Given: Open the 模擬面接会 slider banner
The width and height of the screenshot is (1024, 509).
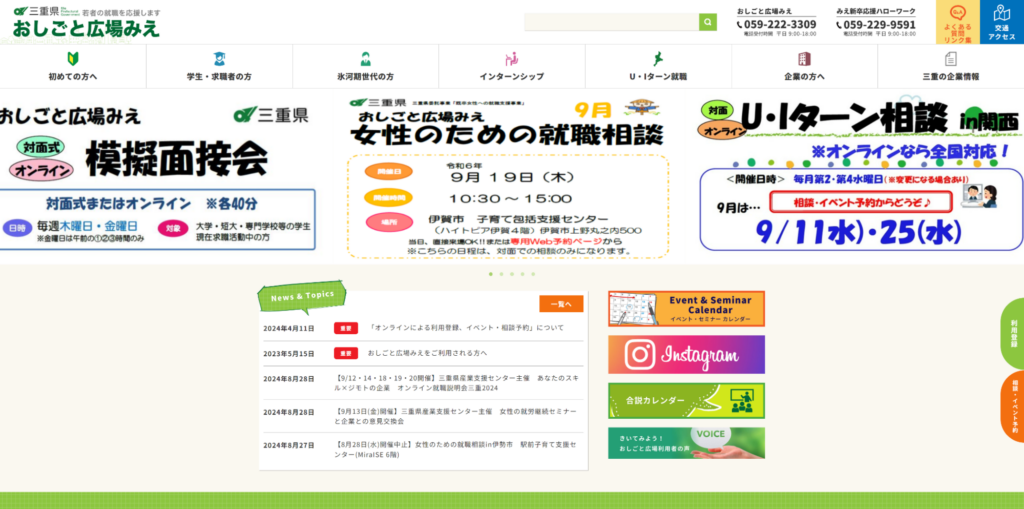Looking at the screenshot, I should click(x=158, y=176).
